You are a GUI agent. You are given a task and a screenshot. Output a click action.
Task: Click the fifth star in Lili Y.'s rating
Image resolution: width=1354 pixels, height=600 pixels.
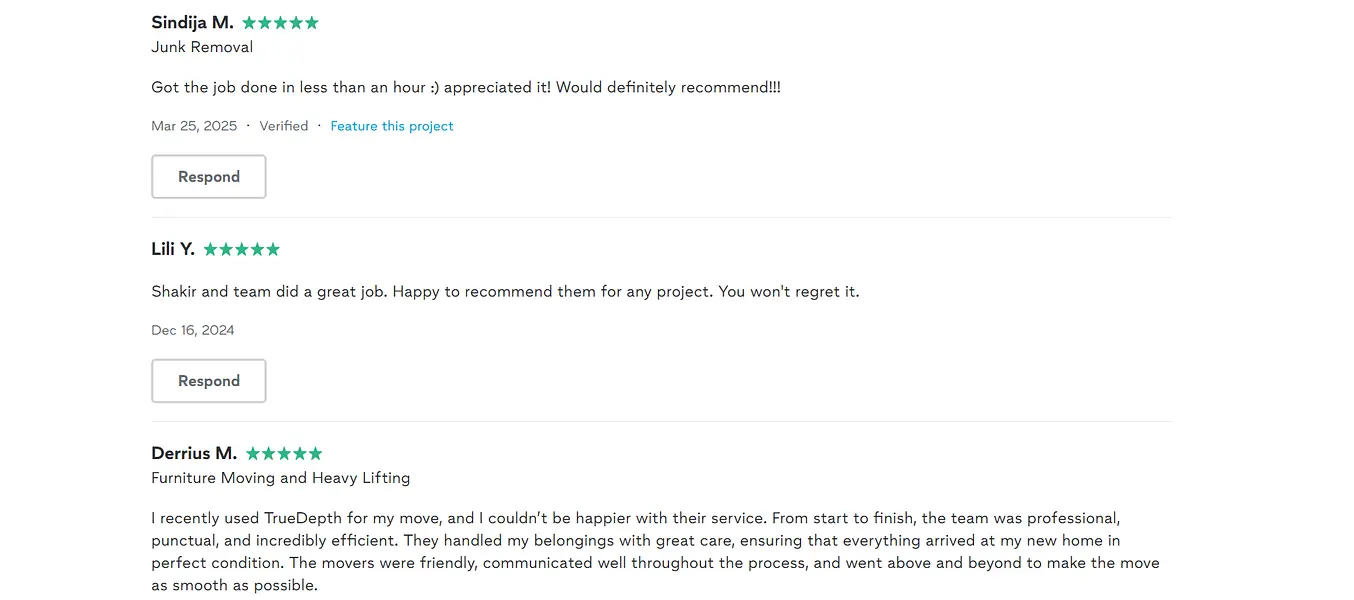click(x=273, y=249)
